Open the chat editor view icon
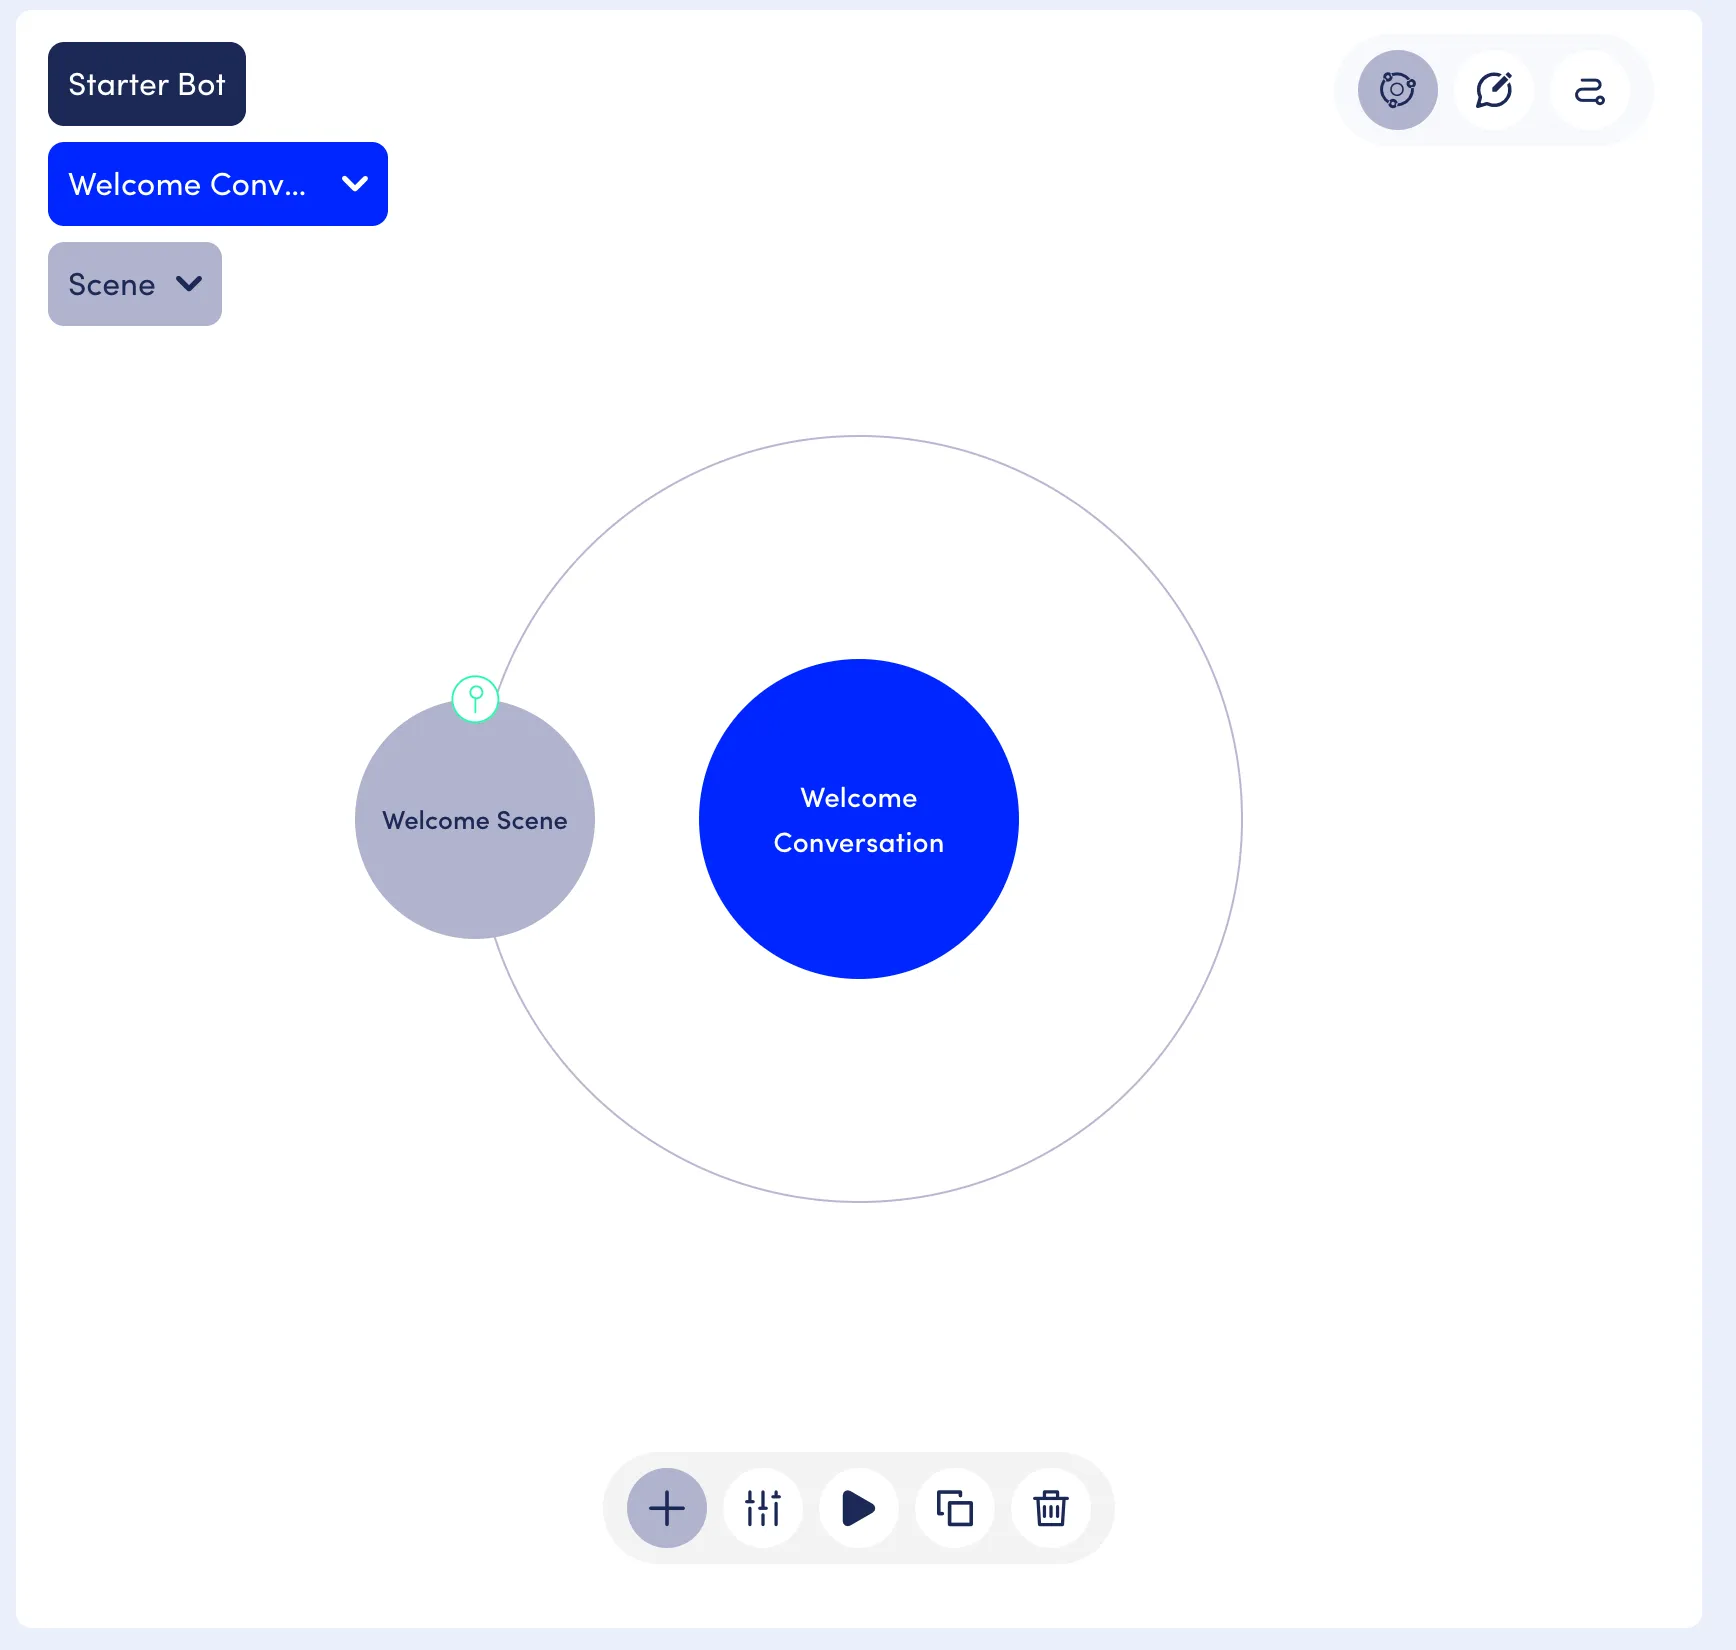This screenshot has height=1650, width=1736. click(1493, 90)
